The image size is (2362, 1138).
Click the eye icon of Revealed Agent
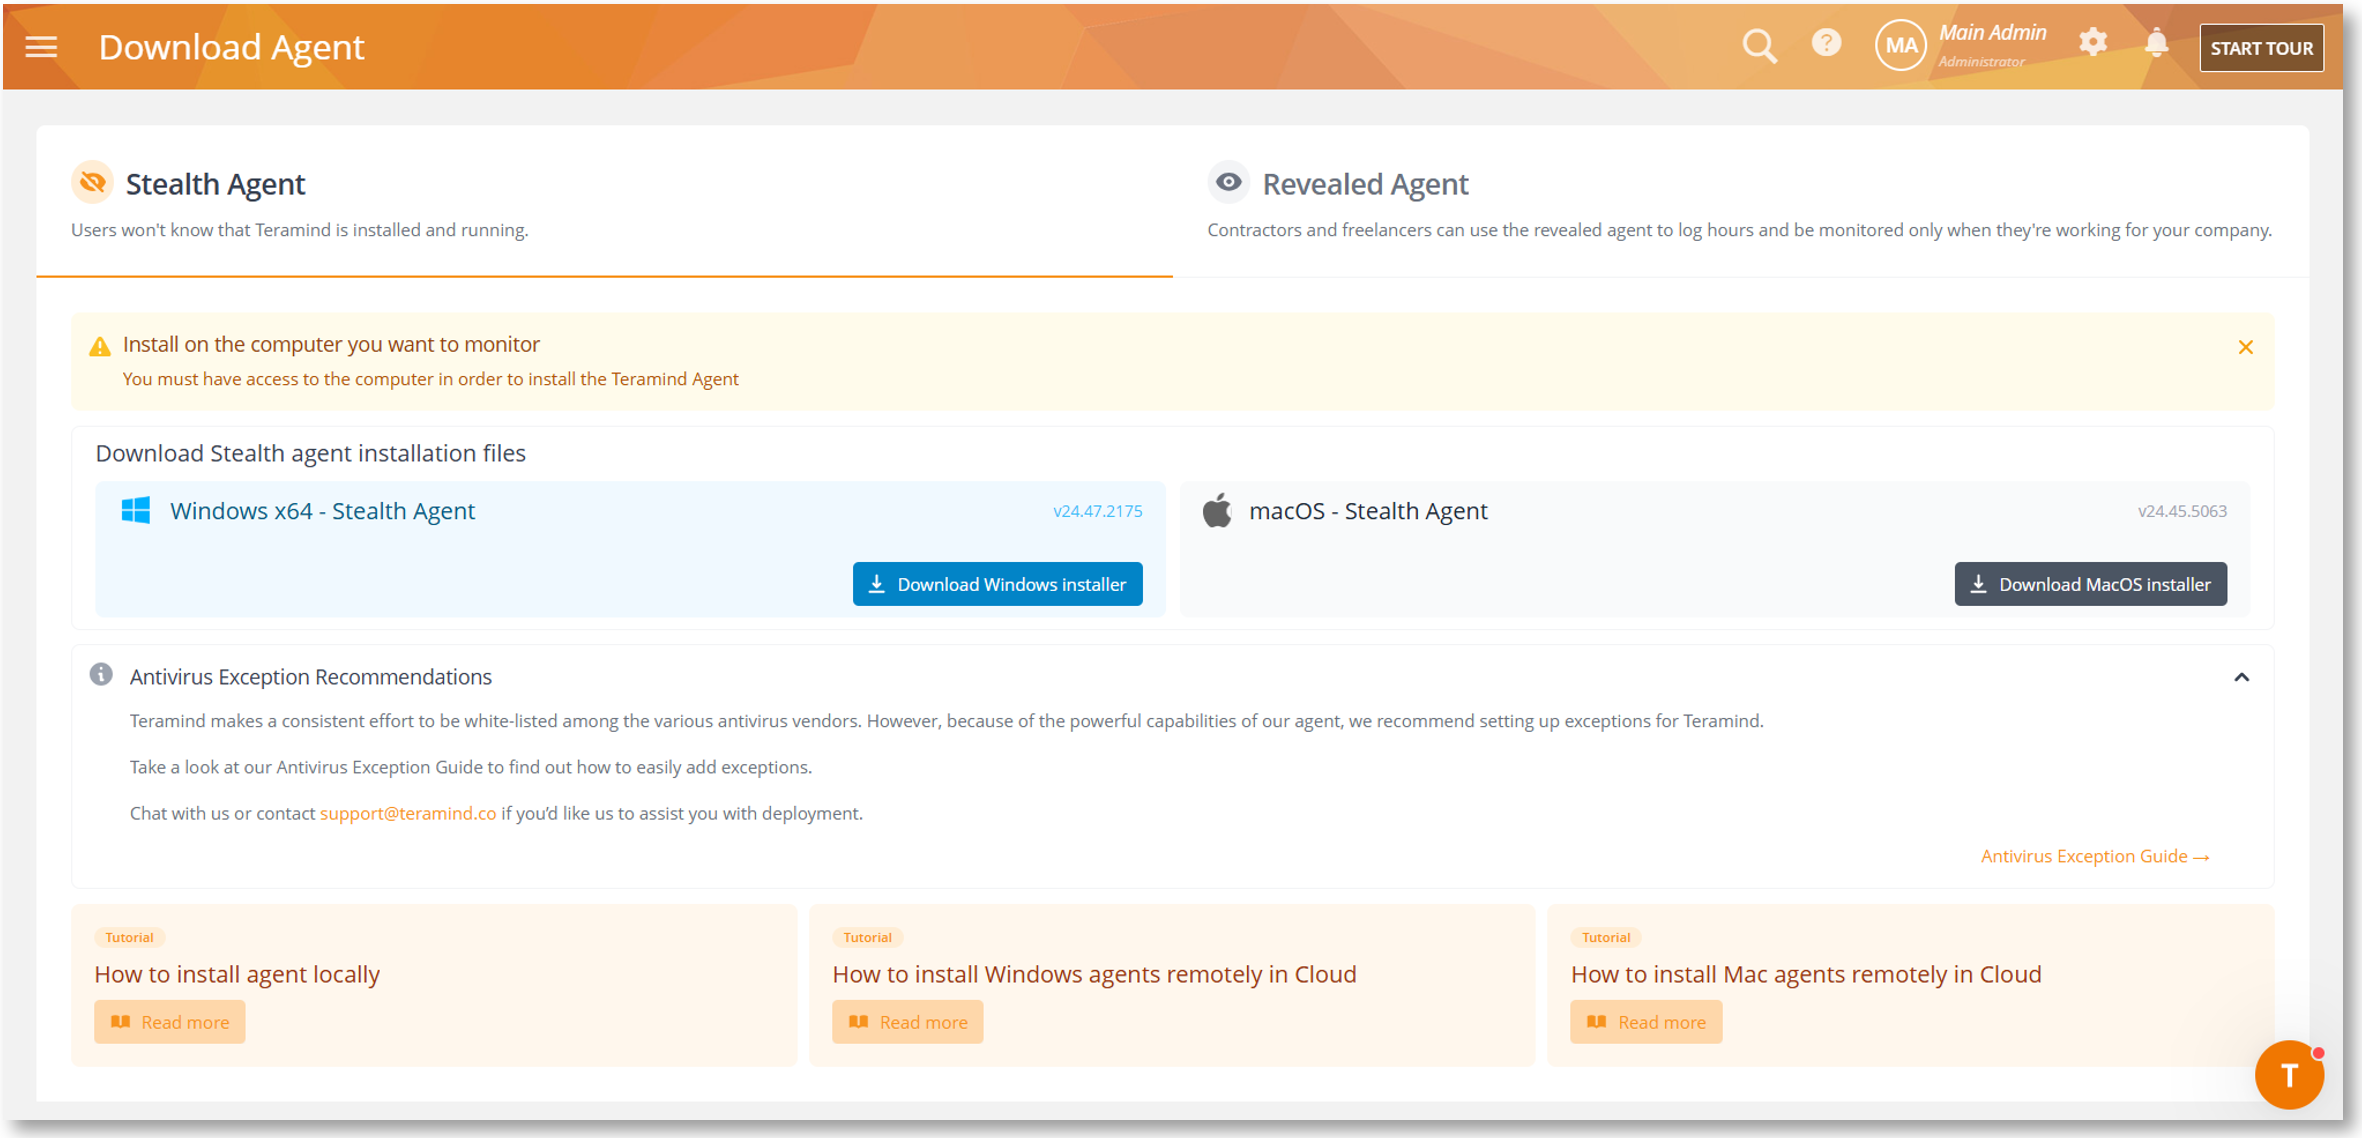click(x=1229, y=182)
